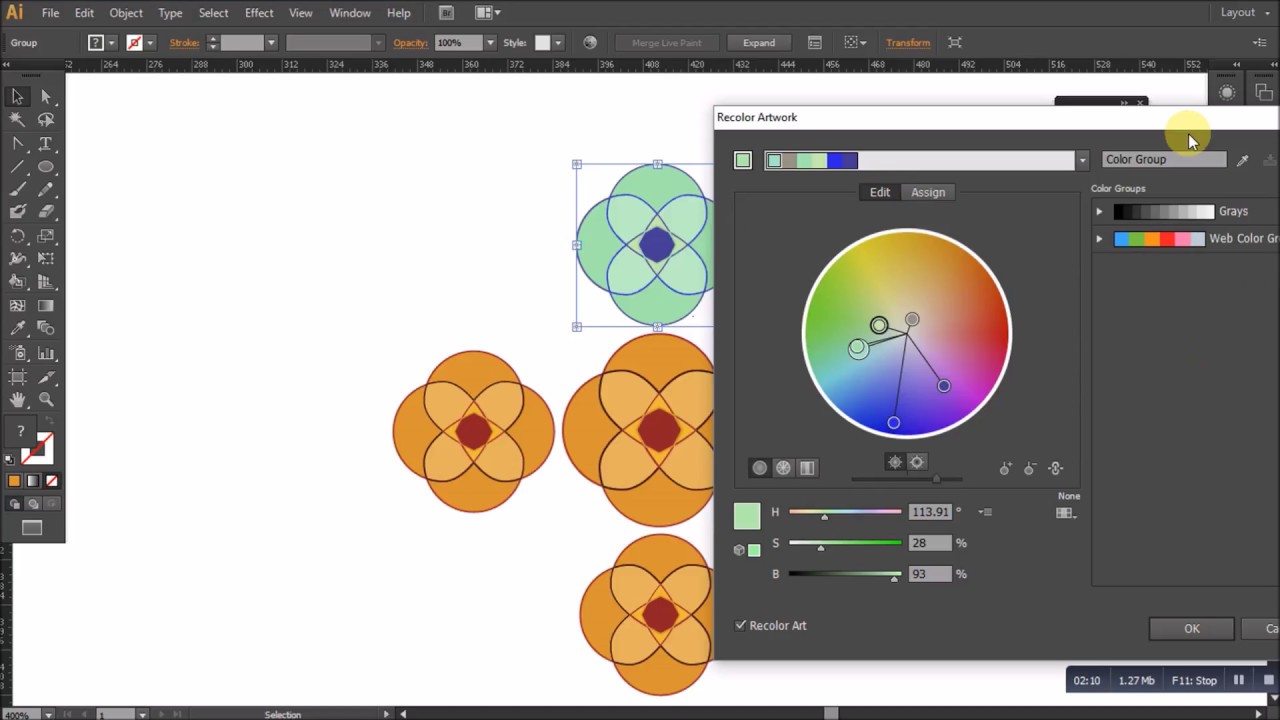
Task: Uncheck the Recolor Art checkbox
Action: [741, 626]
